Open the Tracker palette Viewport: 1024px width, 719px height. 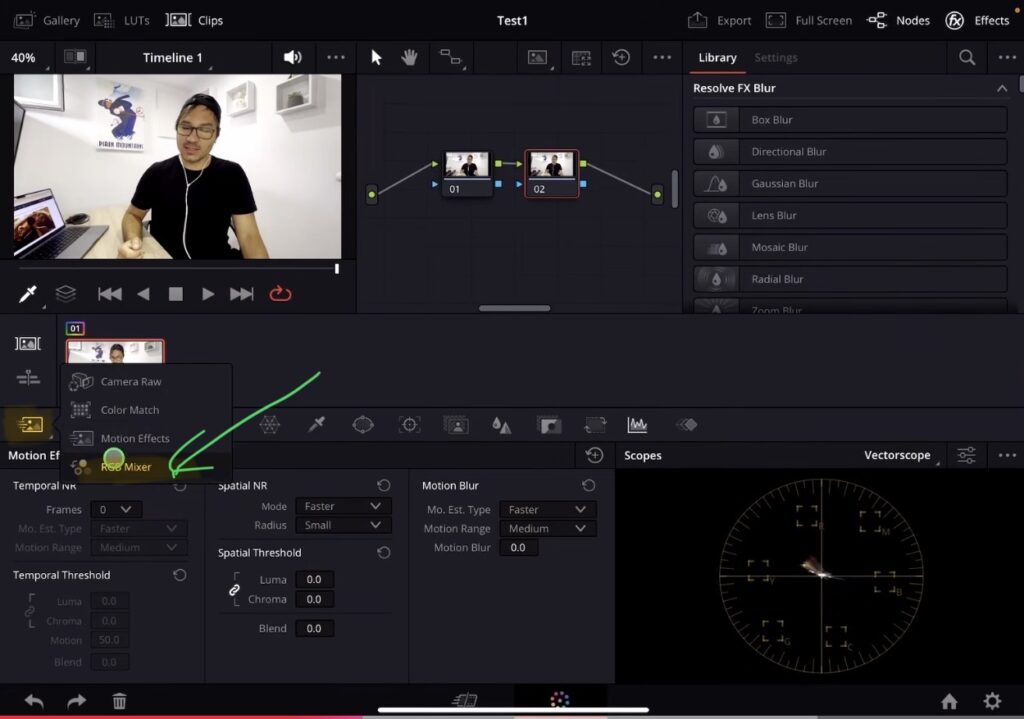point(409,425)
